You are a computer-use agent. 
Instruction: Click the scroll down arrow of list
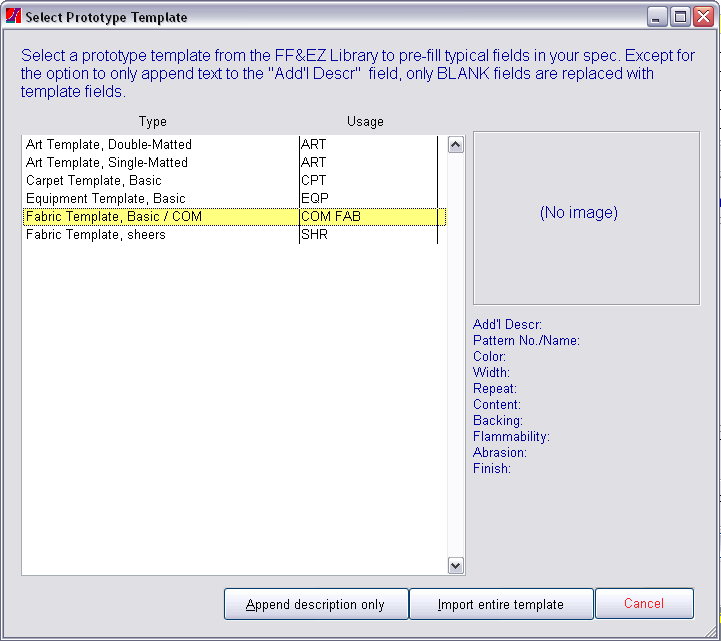click(455, 566)
